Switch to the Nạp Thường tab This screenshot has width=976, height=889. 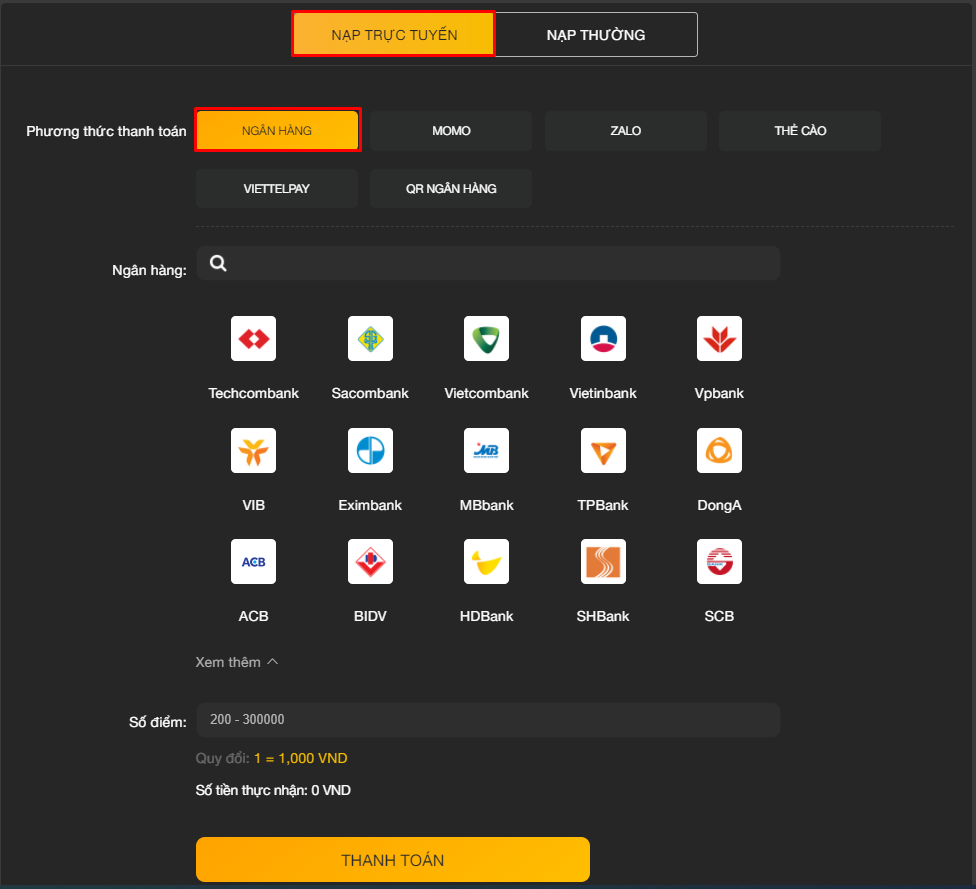pos(596,35)
